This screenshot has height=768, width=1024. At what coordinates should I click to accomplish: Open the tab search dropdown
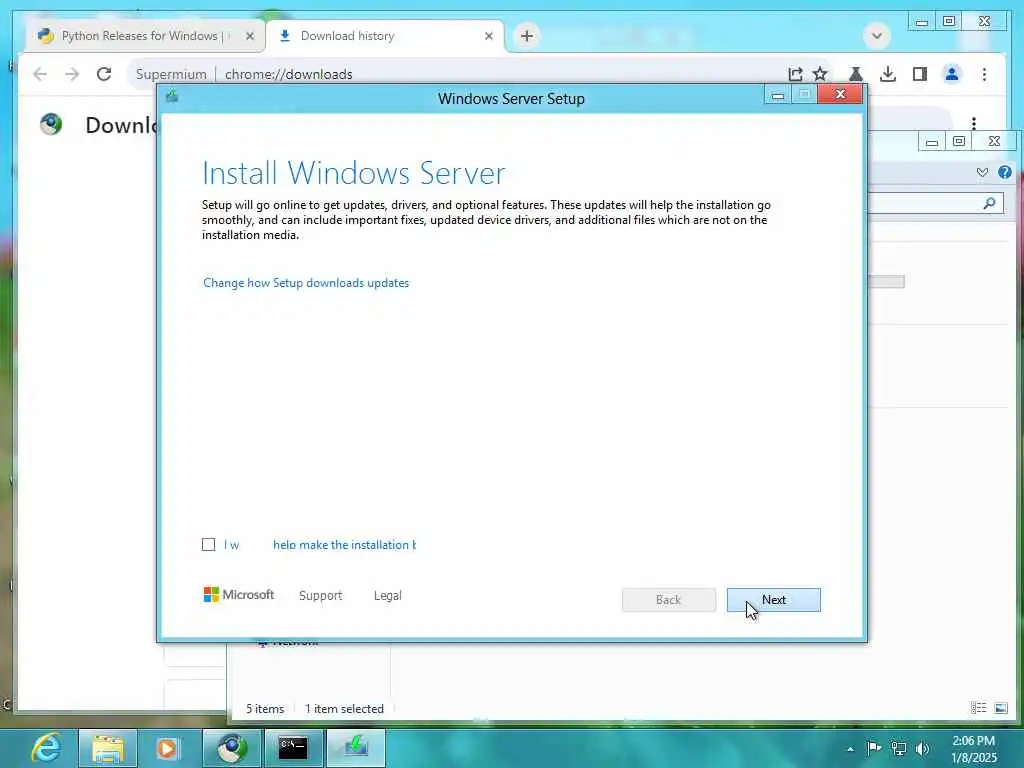click(876, 35)
